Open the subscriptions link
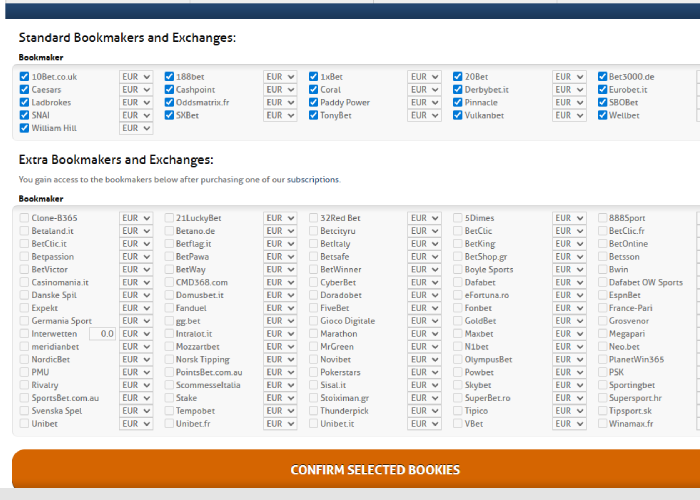Screen dimensions: 700x500 [312, 179]
